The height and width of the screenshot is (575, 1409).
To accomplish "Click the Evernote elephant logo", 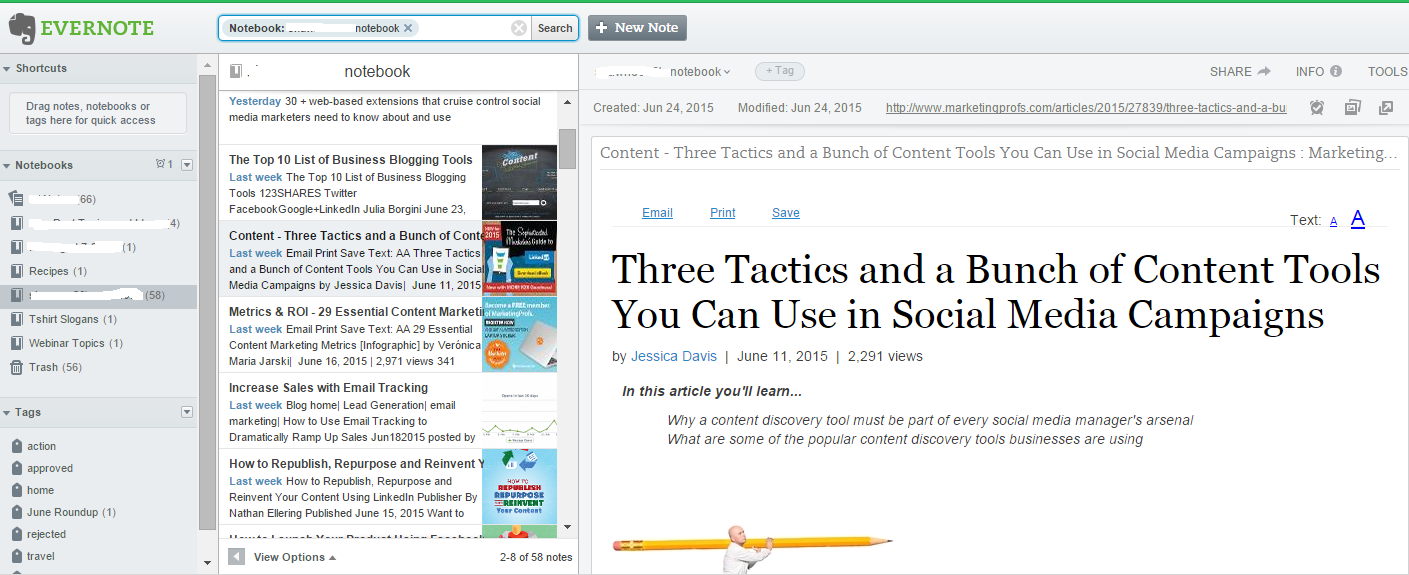I will point(22,28).
